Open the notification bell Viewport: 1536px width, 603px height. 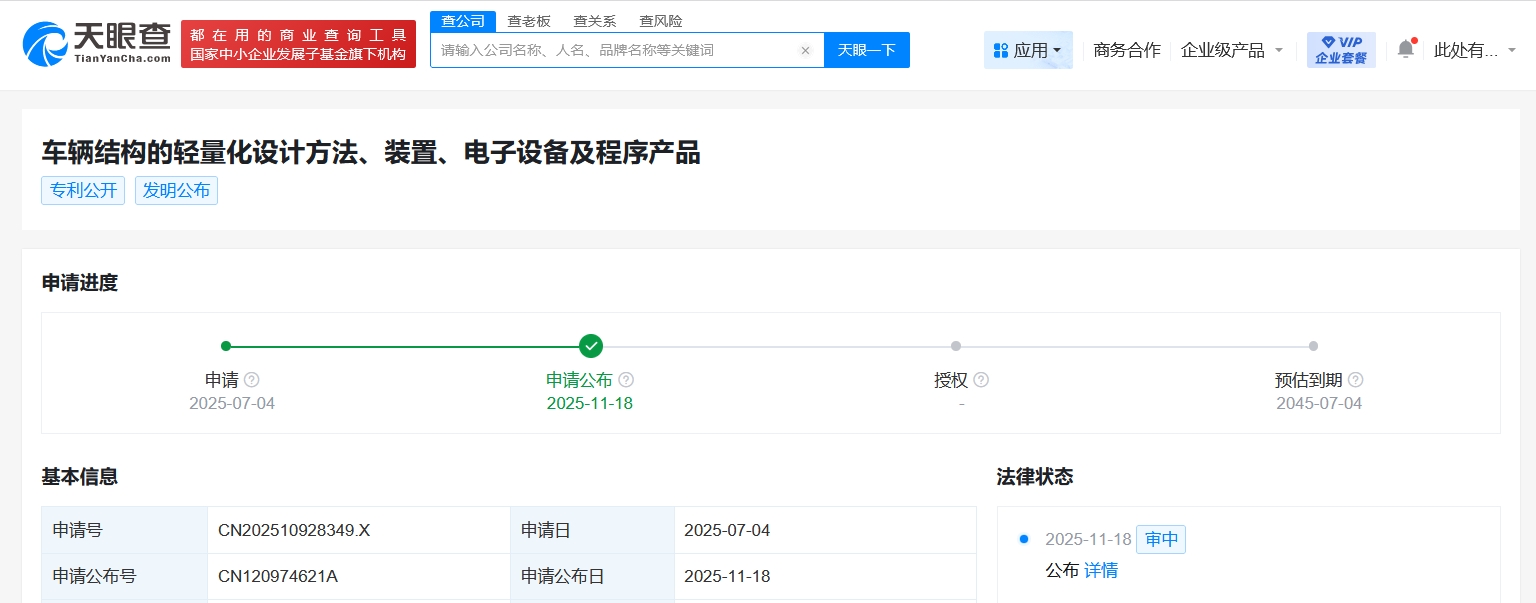click(x=1406, y=49)
